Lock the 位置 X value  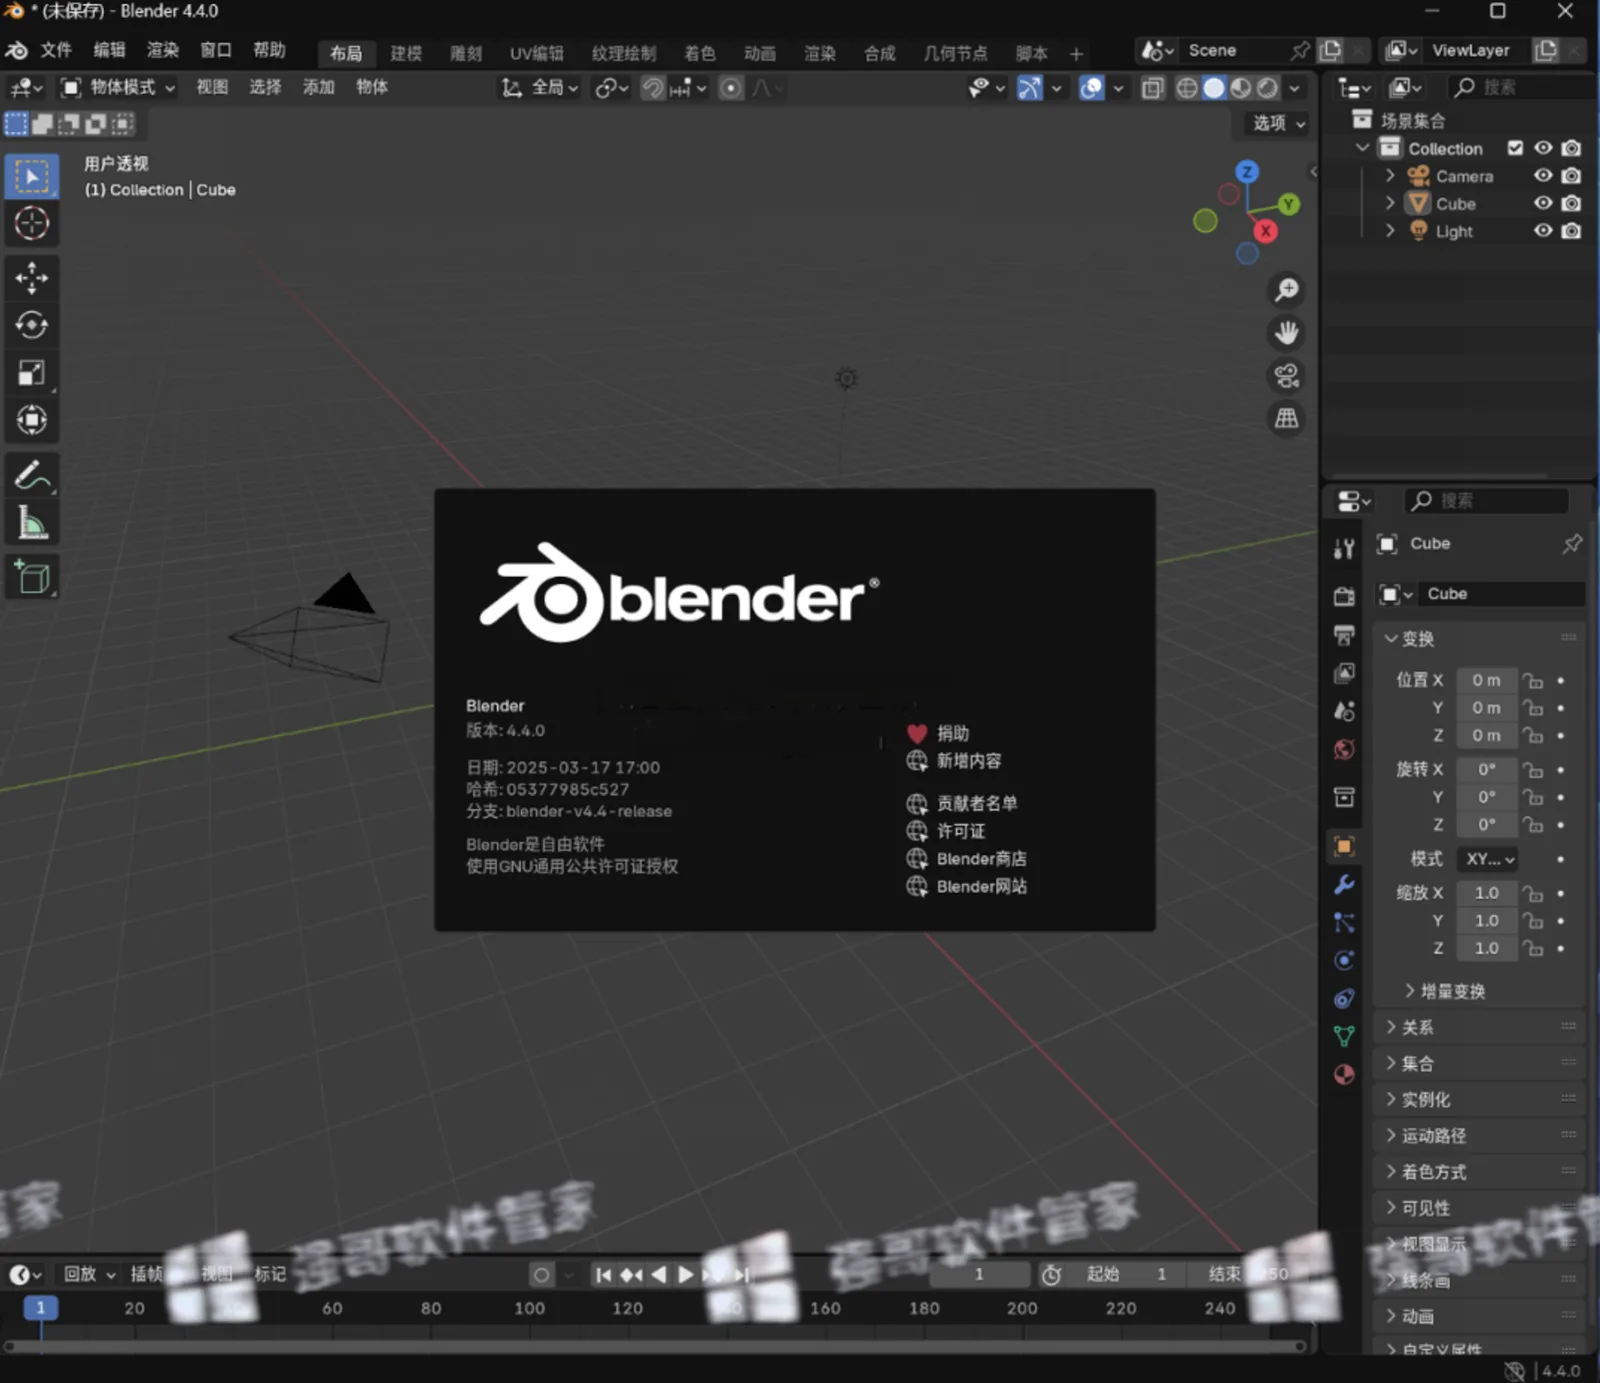tap(1533, 681)
